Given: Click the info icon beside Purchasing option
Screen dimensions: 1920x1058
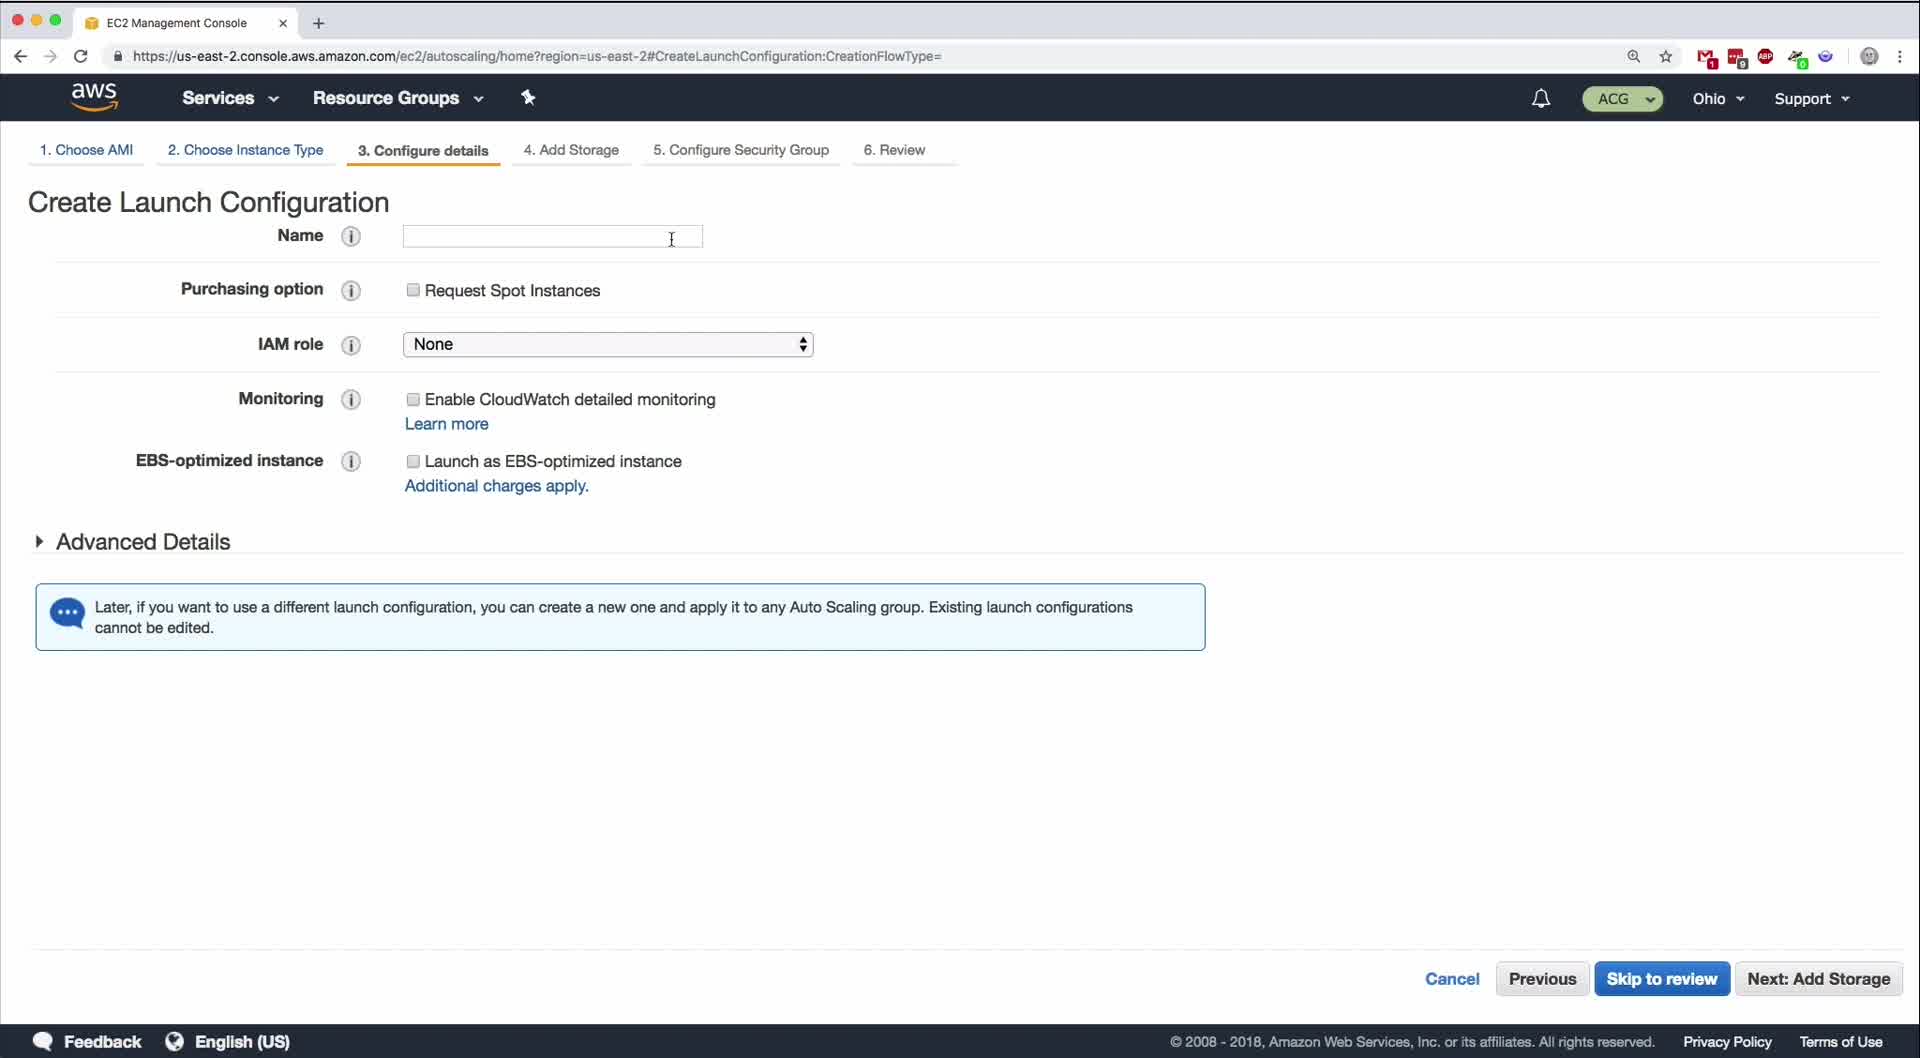Looking at the screenshot, I should [351, 290].
